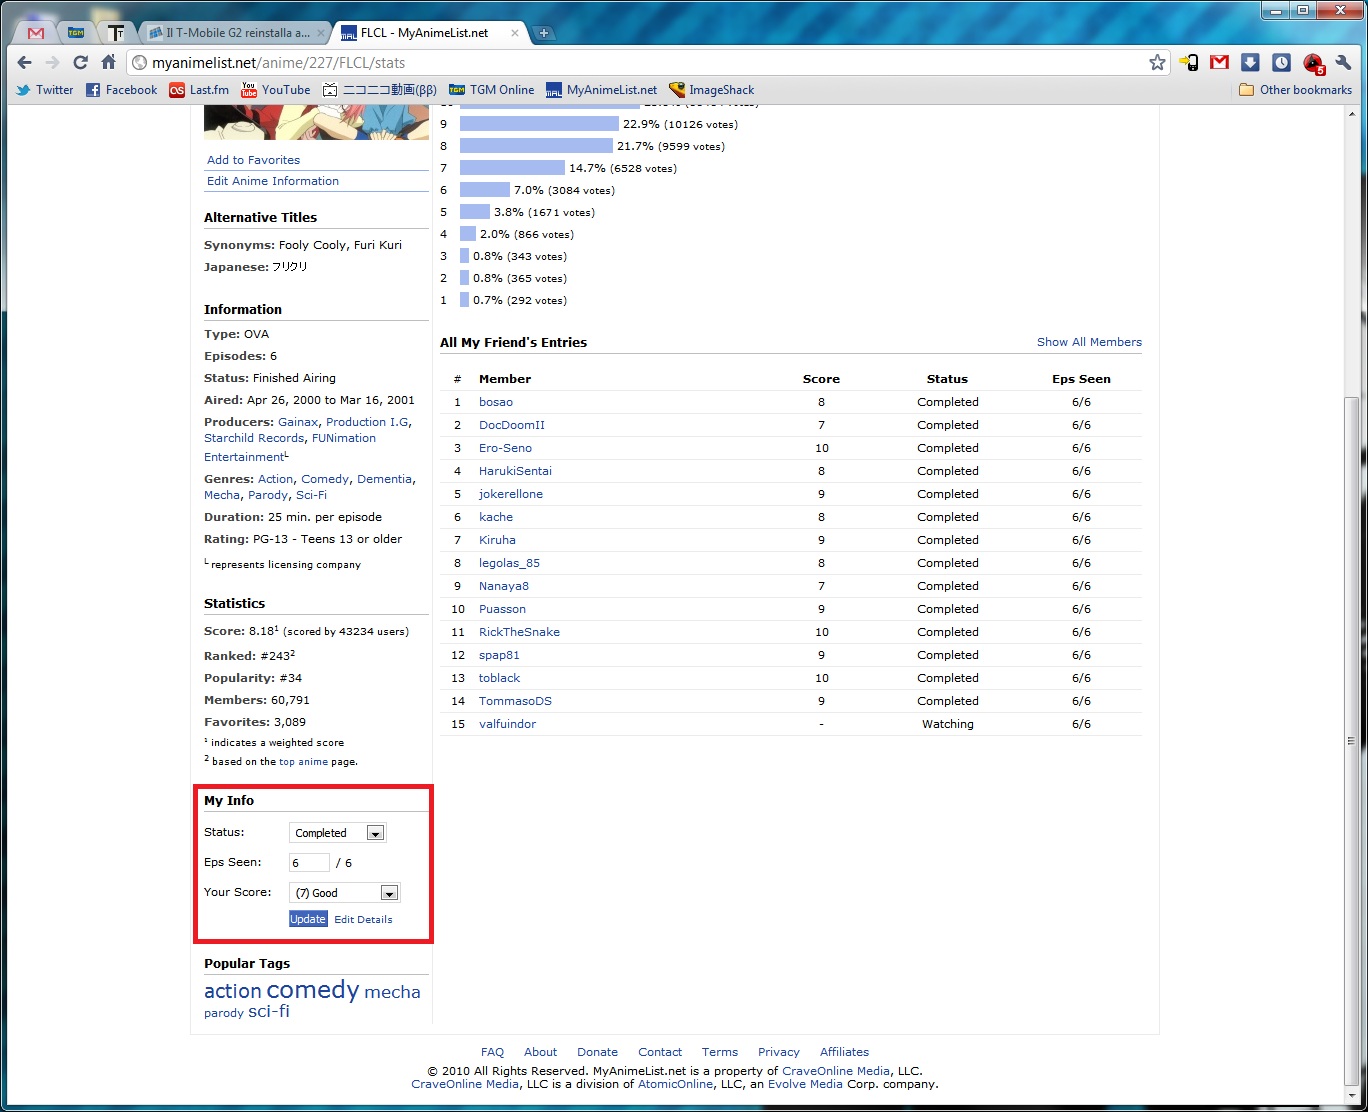
Task: Click the comedy popular tag
Action: pos(313,990)
